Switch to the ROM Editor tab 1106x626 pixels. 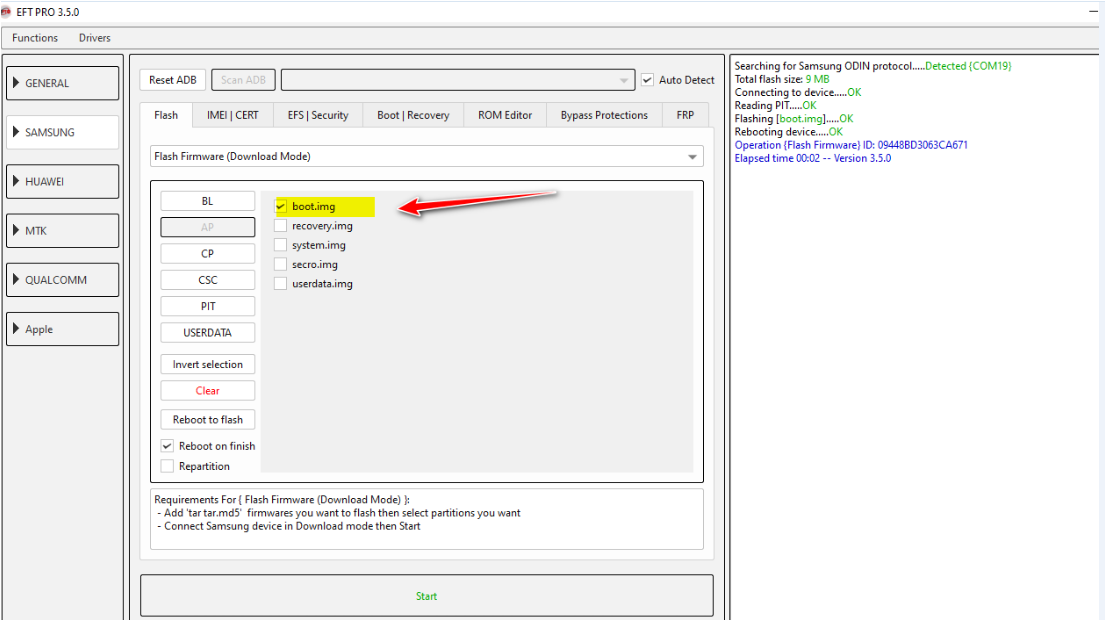pos(505,115)
